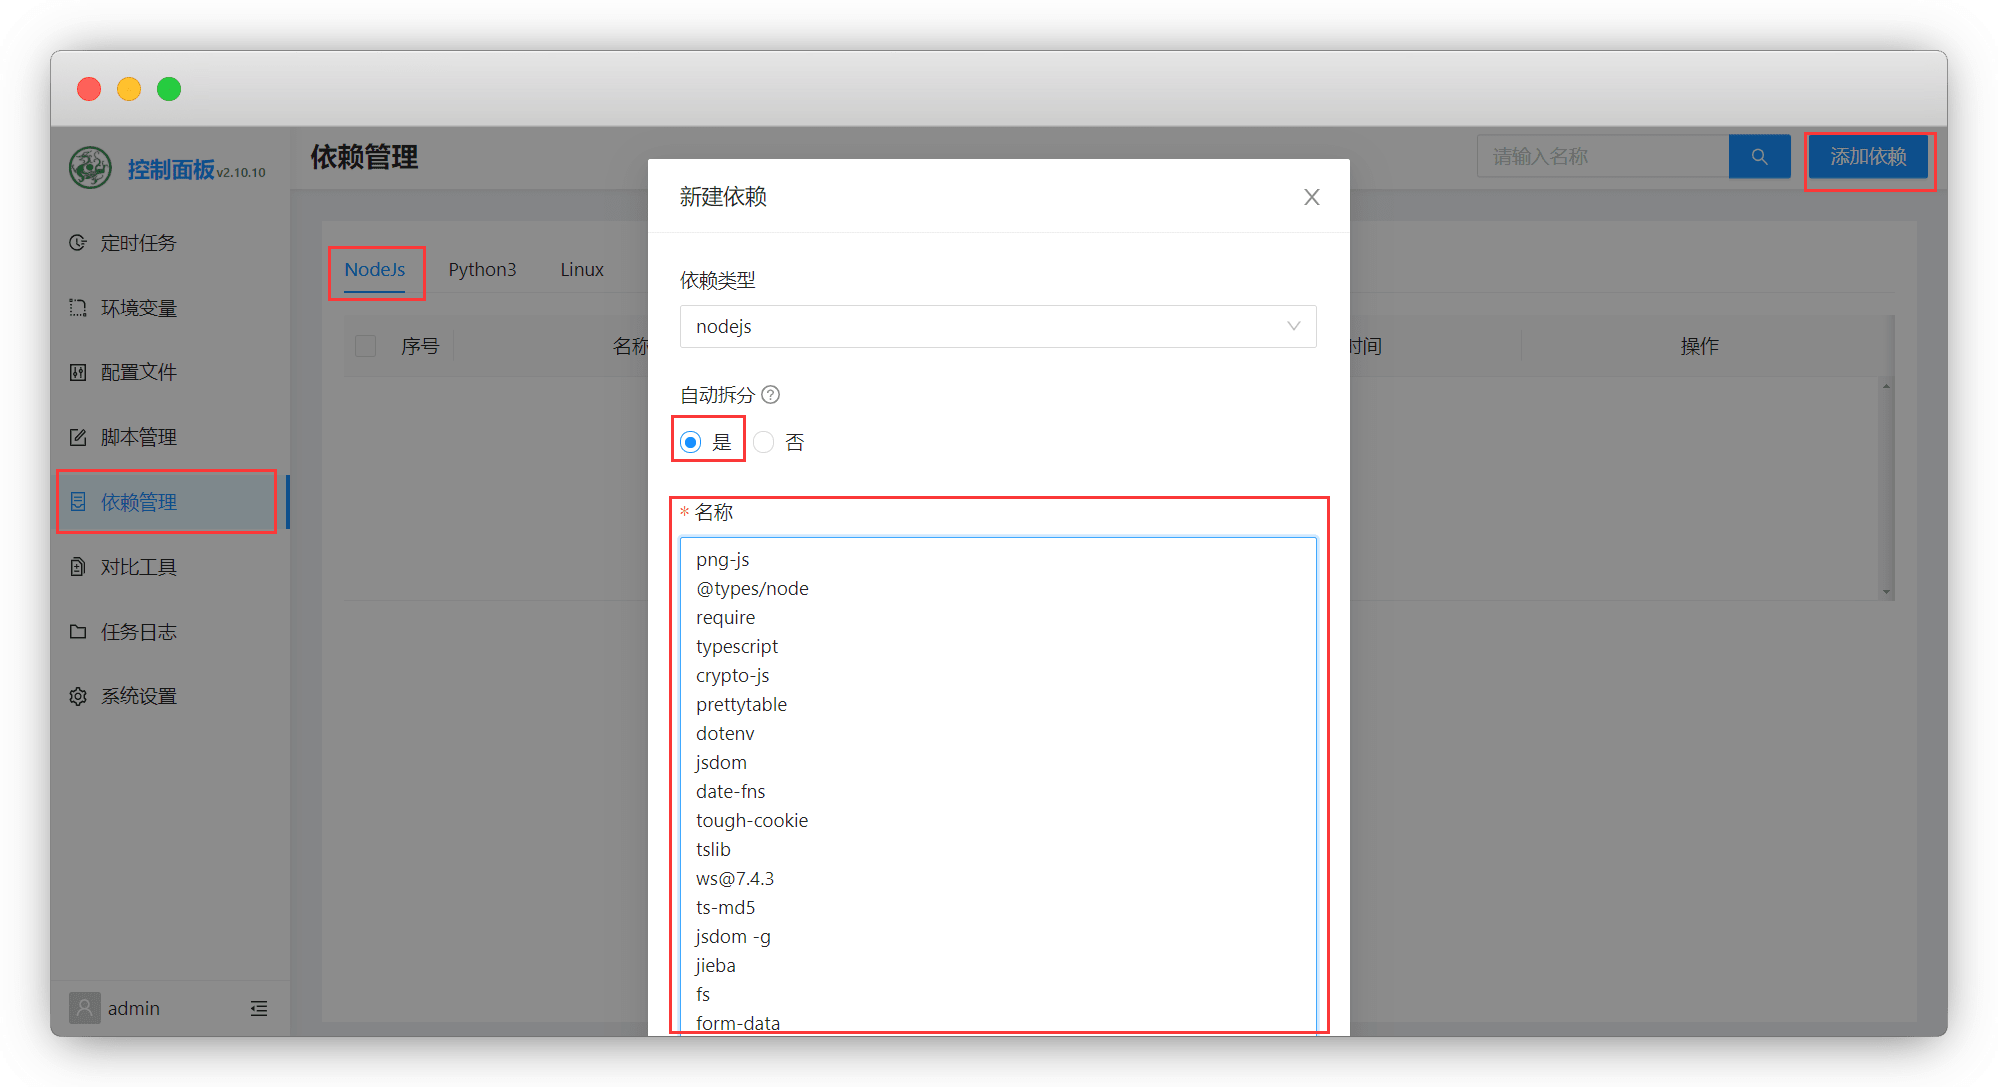Click the 添加依赖 button
This screenshot has height=1087, width=1998.
click(x=1868, y=157)
